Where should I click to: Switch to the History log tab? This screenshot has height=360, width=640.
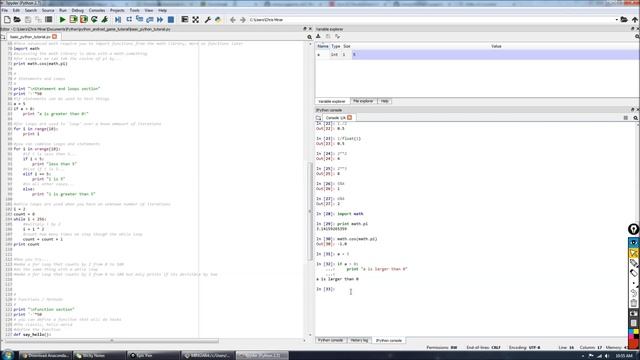[x=359, y=340]
